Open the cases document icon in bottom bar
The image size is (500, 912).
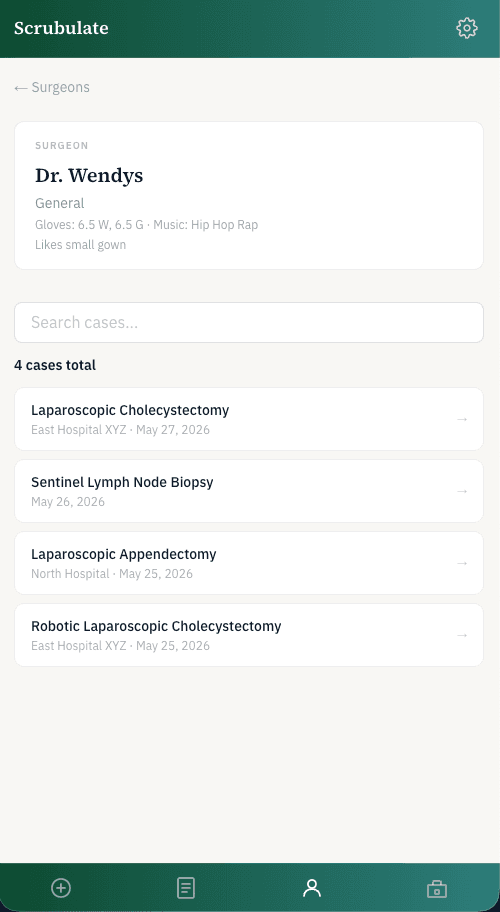(x=186, y=888)
